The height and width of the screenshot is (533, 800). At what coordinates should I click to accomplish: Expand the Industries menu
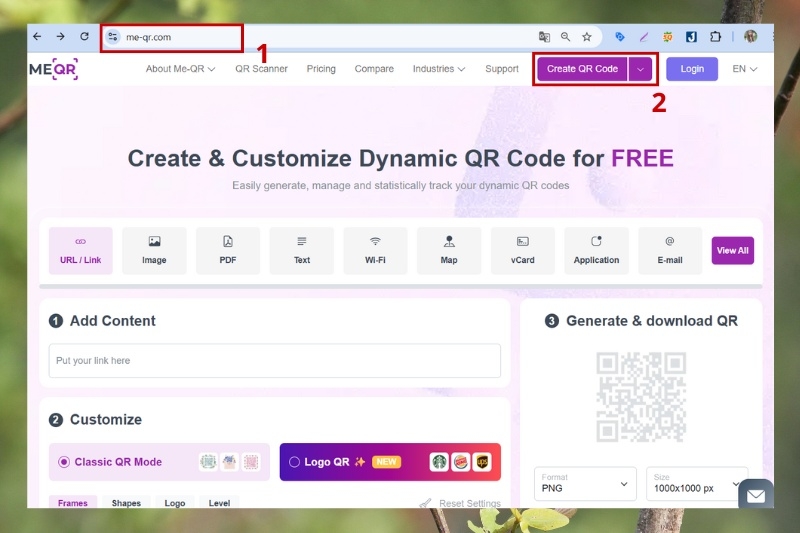pyautogui.click(x=439, y=69)
